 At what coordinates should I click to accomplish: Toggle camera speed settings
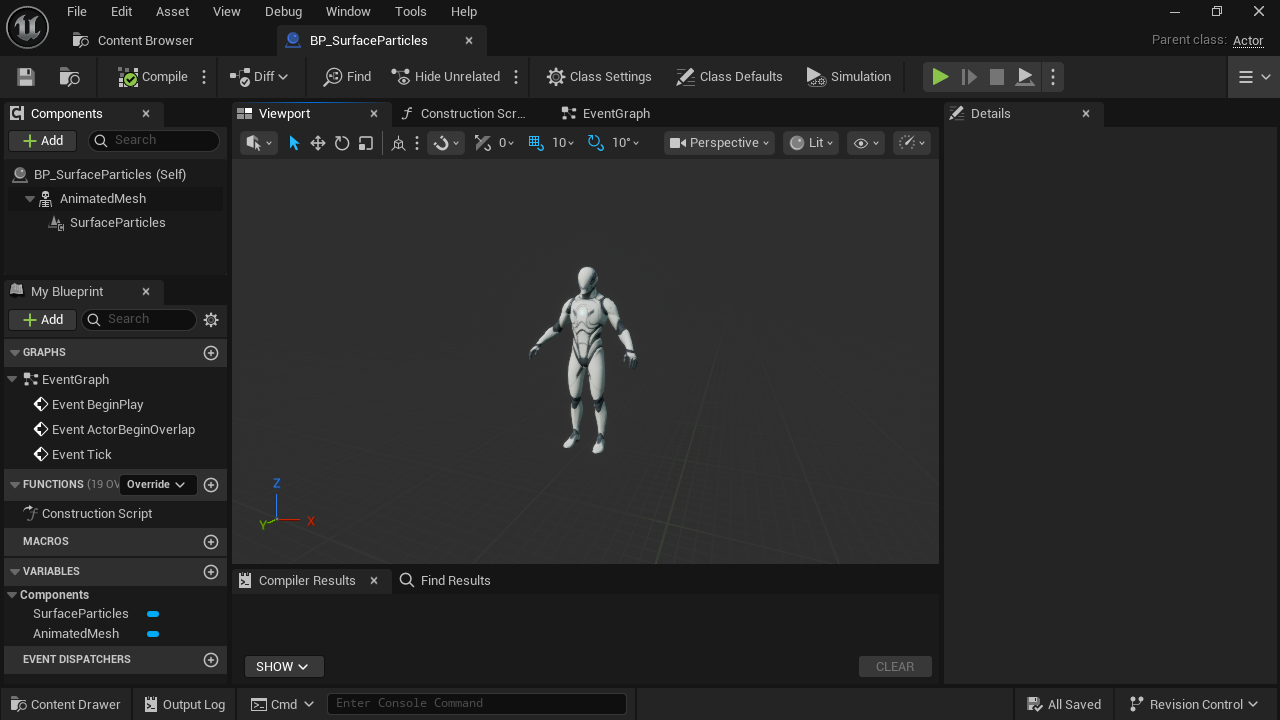point(913,143)
